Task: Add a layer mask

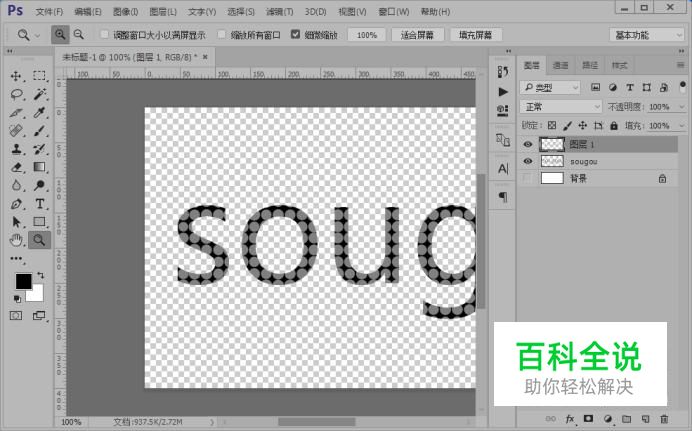Action: click(588, 419)
